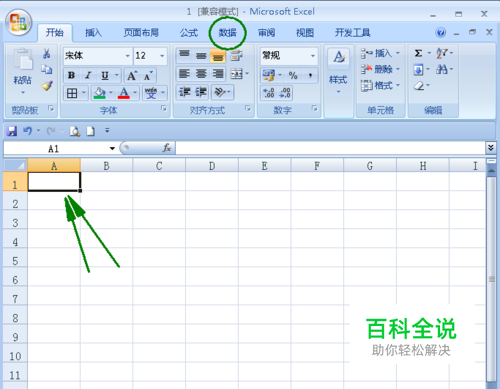The width and height of the screenshot is (500, 389).
Task: Apply the fill color bucket
Action: coord(99,93)
